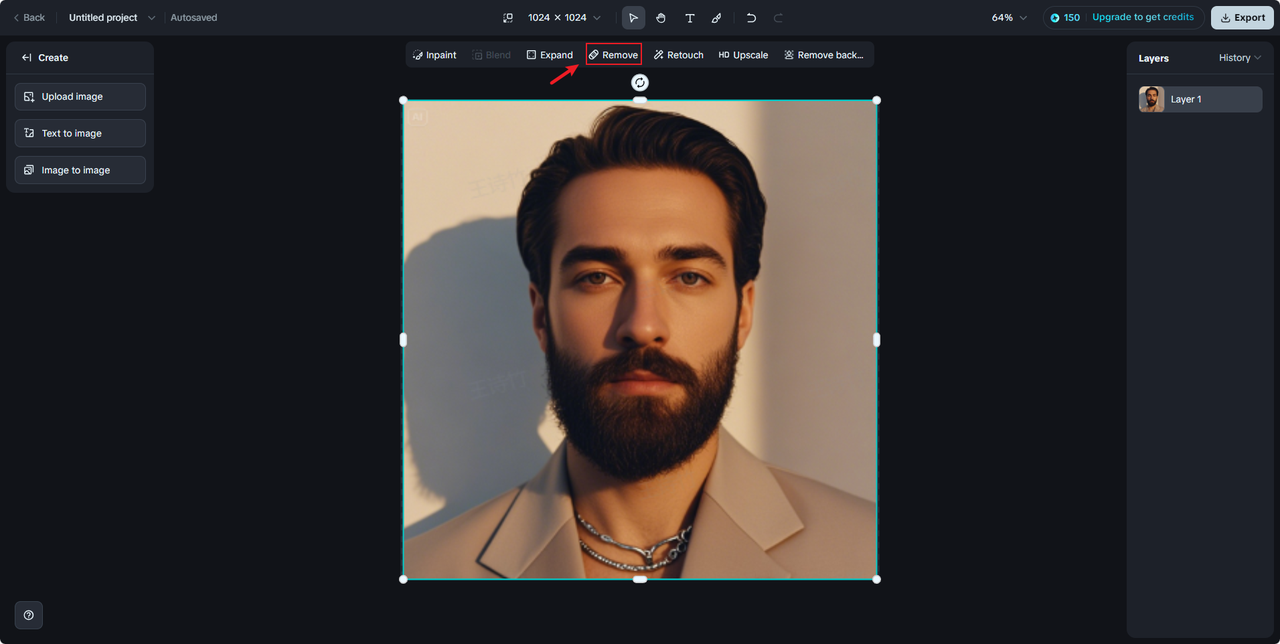
Task: Choose Text to image option
Action: pos(80,133)
